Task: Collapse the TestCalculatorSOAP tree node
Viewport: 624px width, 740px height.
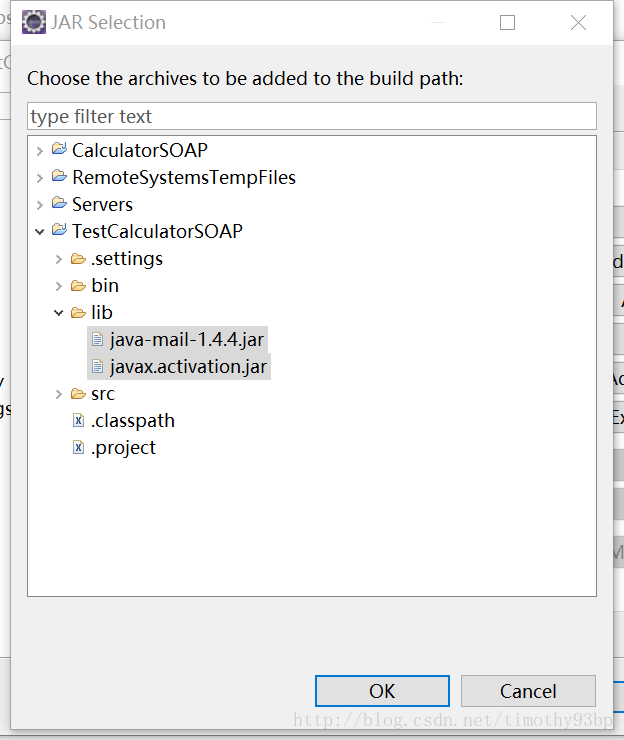Action: [x=40, y=231]
